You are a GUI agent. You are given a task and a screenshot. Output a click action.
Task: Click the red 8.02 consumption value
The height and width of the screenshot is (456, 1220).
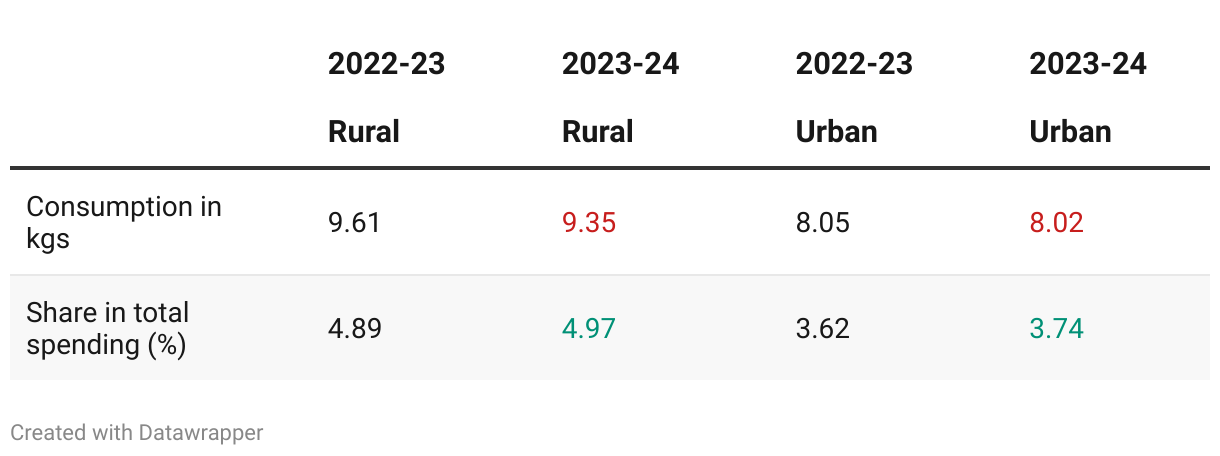pos(1057,222)
